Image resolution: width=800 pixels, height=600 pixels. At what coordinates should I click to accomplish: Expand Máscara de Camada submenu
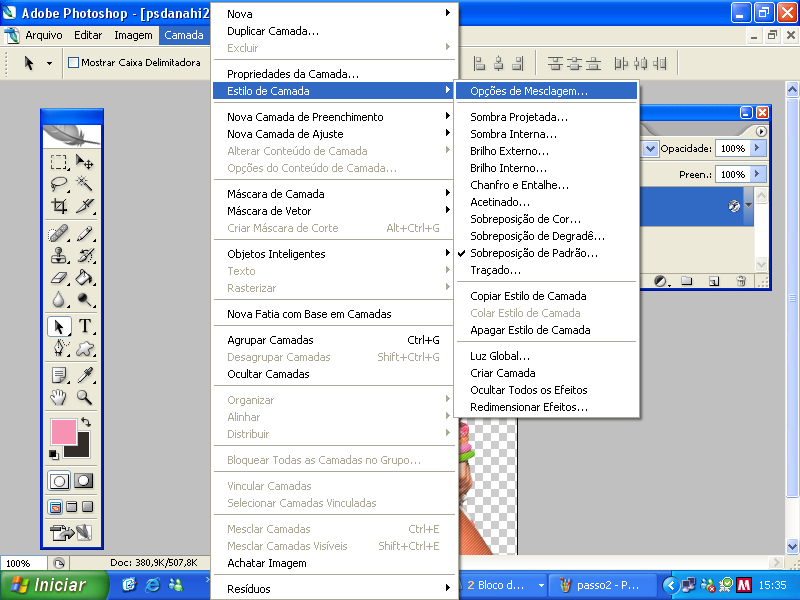334,194
